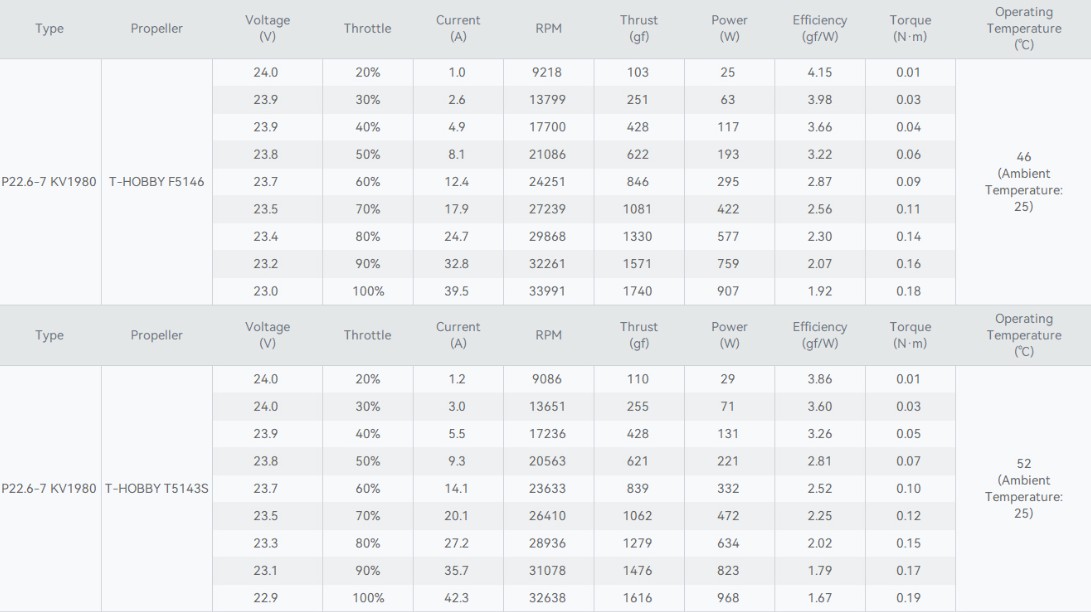1091x612 pixels.
Task: Click the efficiency value 1.67
Action: (x=819, y=598)
